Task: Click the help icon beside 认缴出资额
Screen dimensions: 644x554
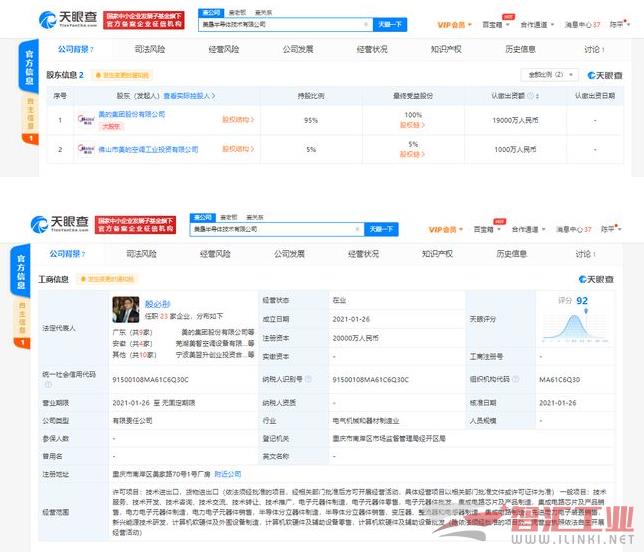Action: click(530, 96)
